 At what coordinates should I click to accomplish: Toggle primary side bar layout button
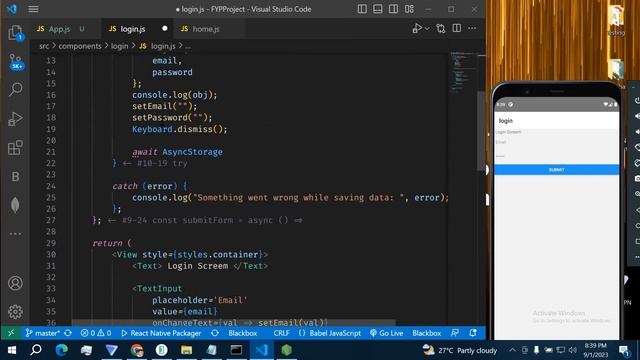coord(362,9)
